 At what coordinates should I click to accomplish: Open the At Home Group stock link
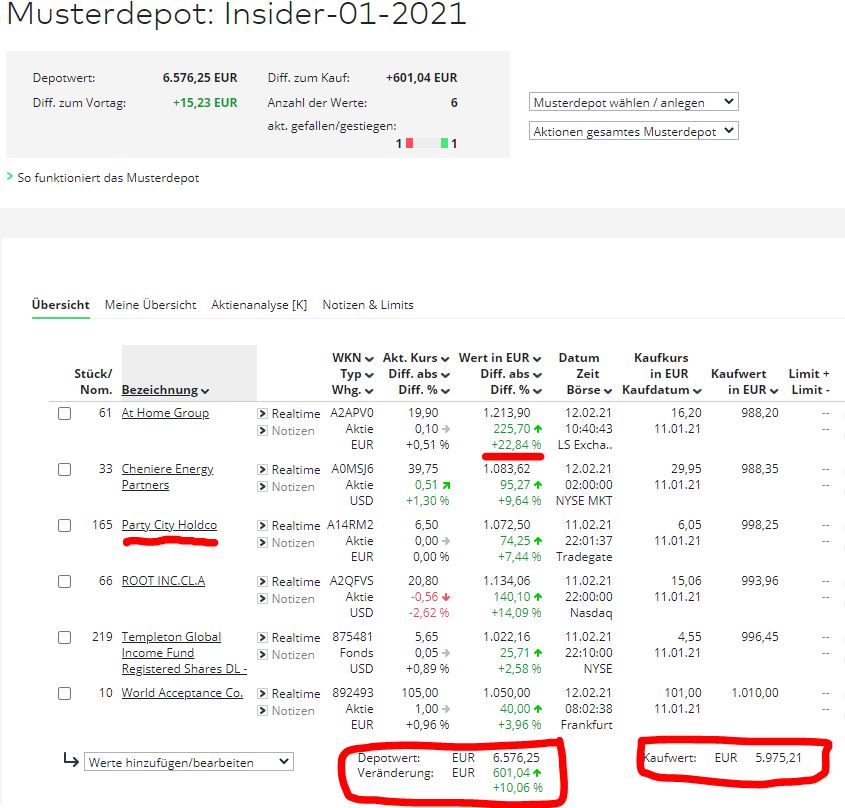point(165,413)
